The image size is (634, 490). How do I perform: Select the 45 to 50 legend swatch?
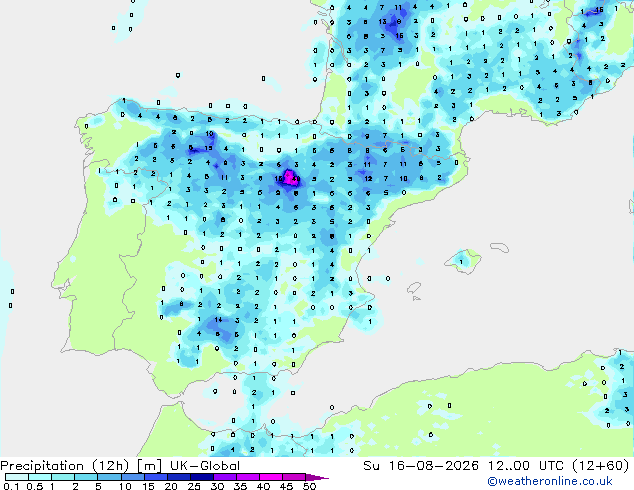294,477
